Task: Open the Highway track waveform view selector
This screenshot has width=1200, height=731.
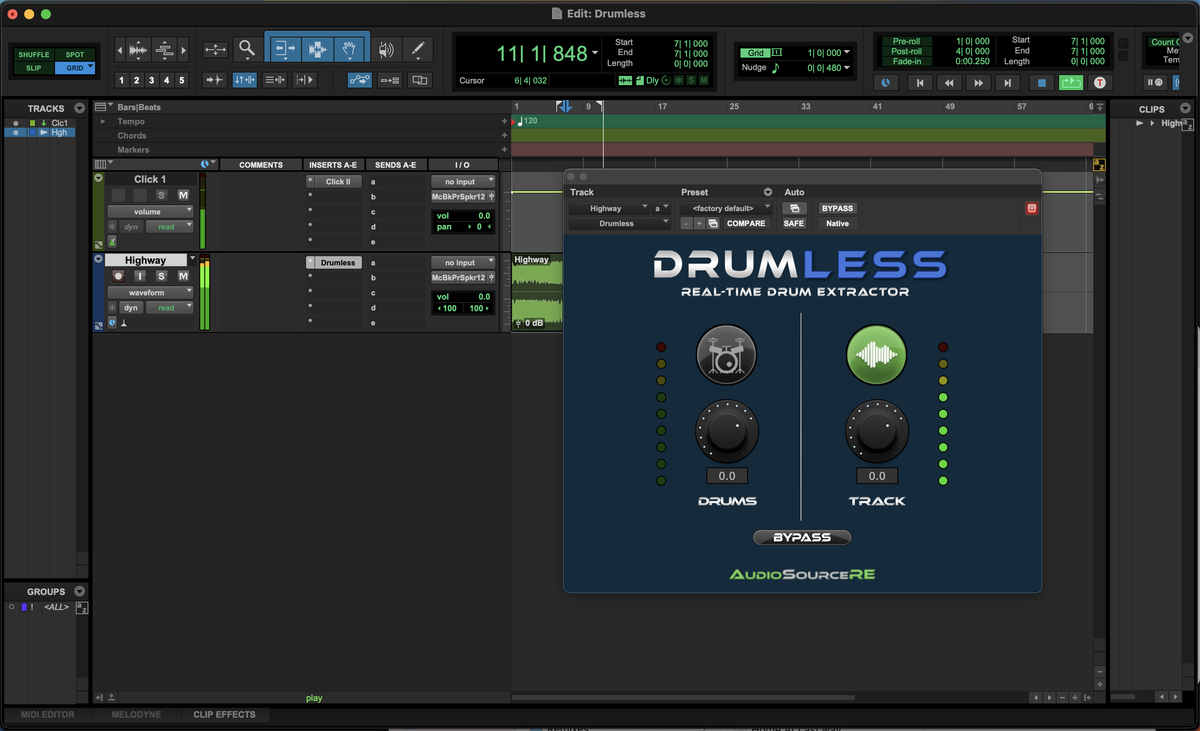Action: click(150, 292)
